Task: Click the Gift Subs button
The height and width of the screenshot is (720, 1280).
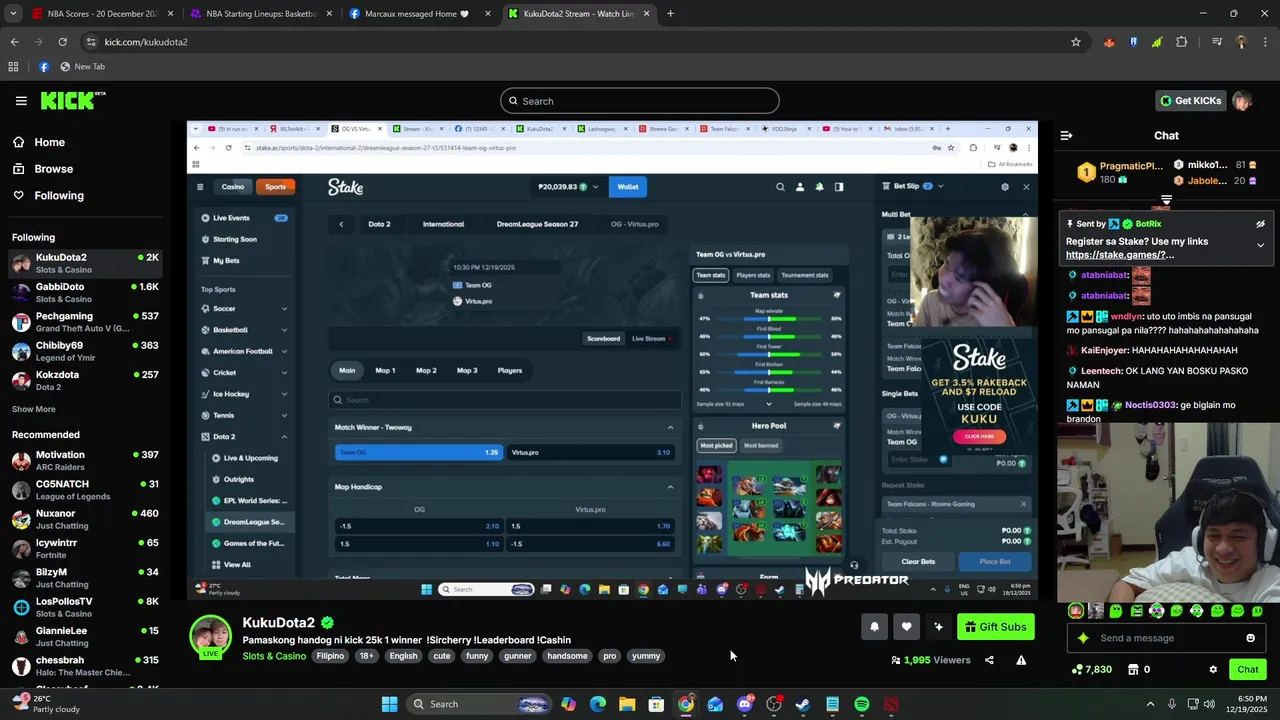Action: pyautogui.click(x=995, y=627)
